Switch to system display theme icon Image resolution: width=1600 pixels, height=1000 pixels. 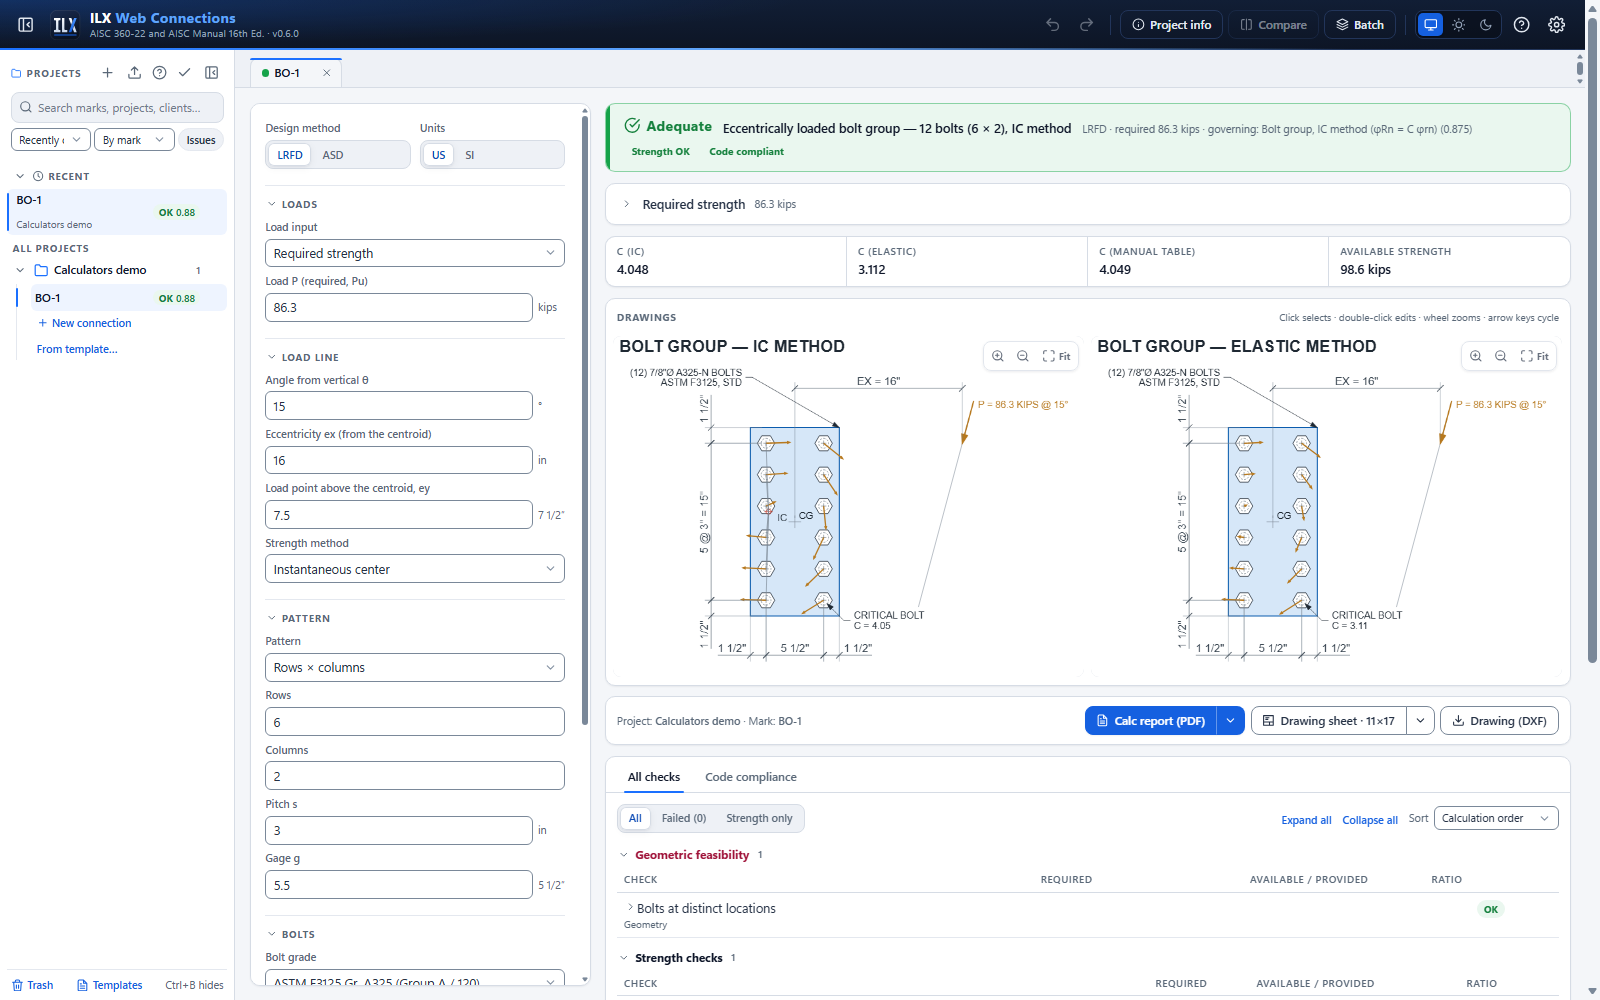[x=1431, y=25]
